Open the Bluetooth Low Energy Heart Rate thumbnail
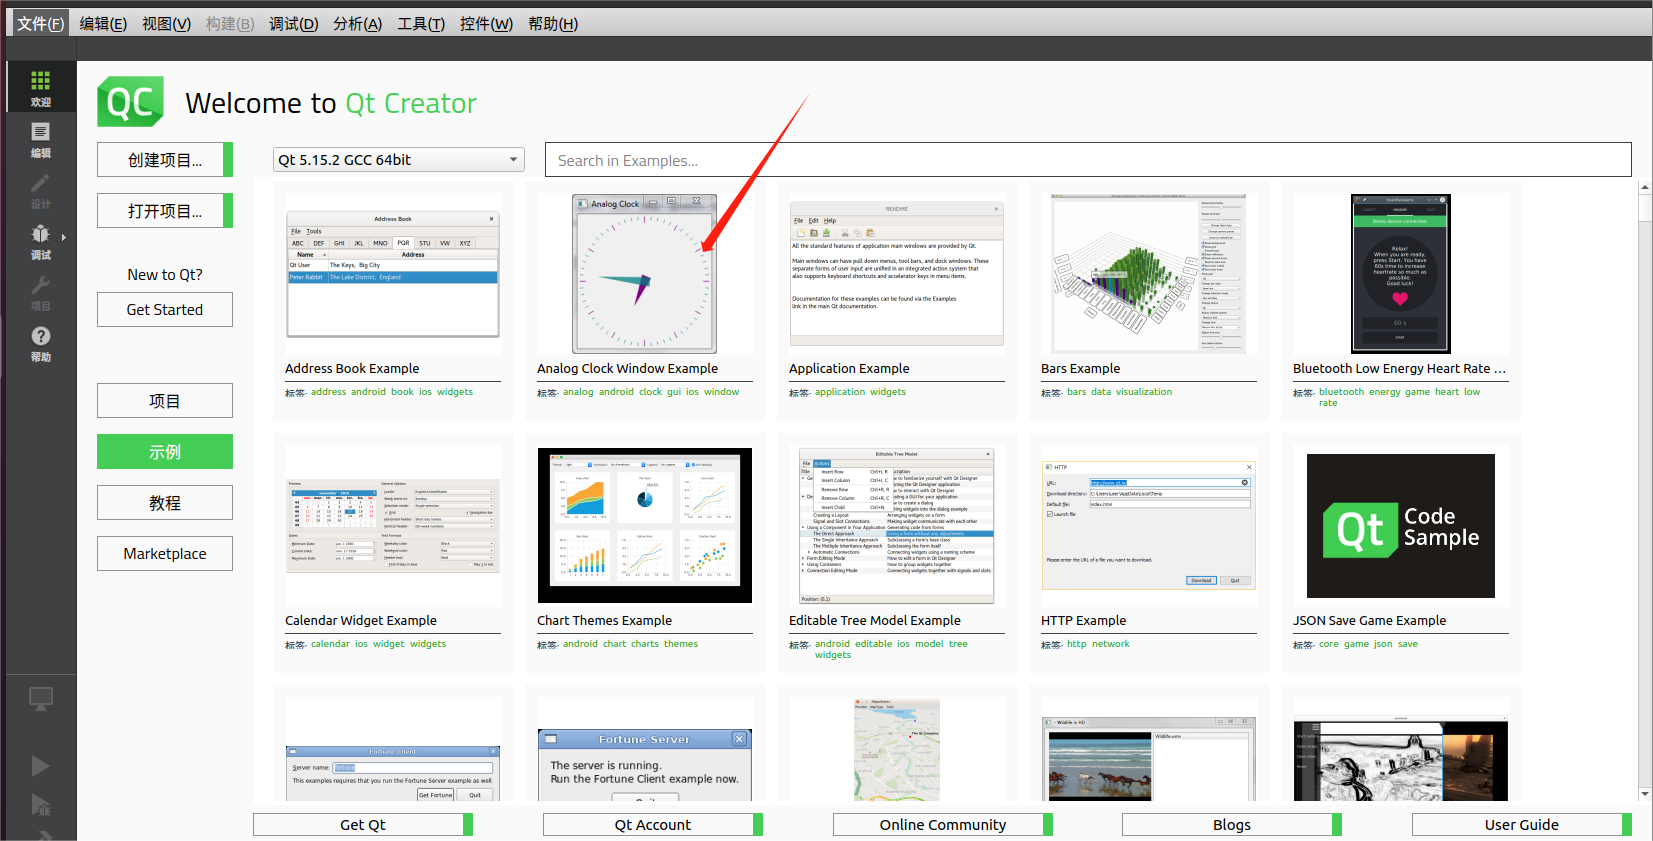The width and height of the screenshot is (1653, 841). tap(1401, 274)
